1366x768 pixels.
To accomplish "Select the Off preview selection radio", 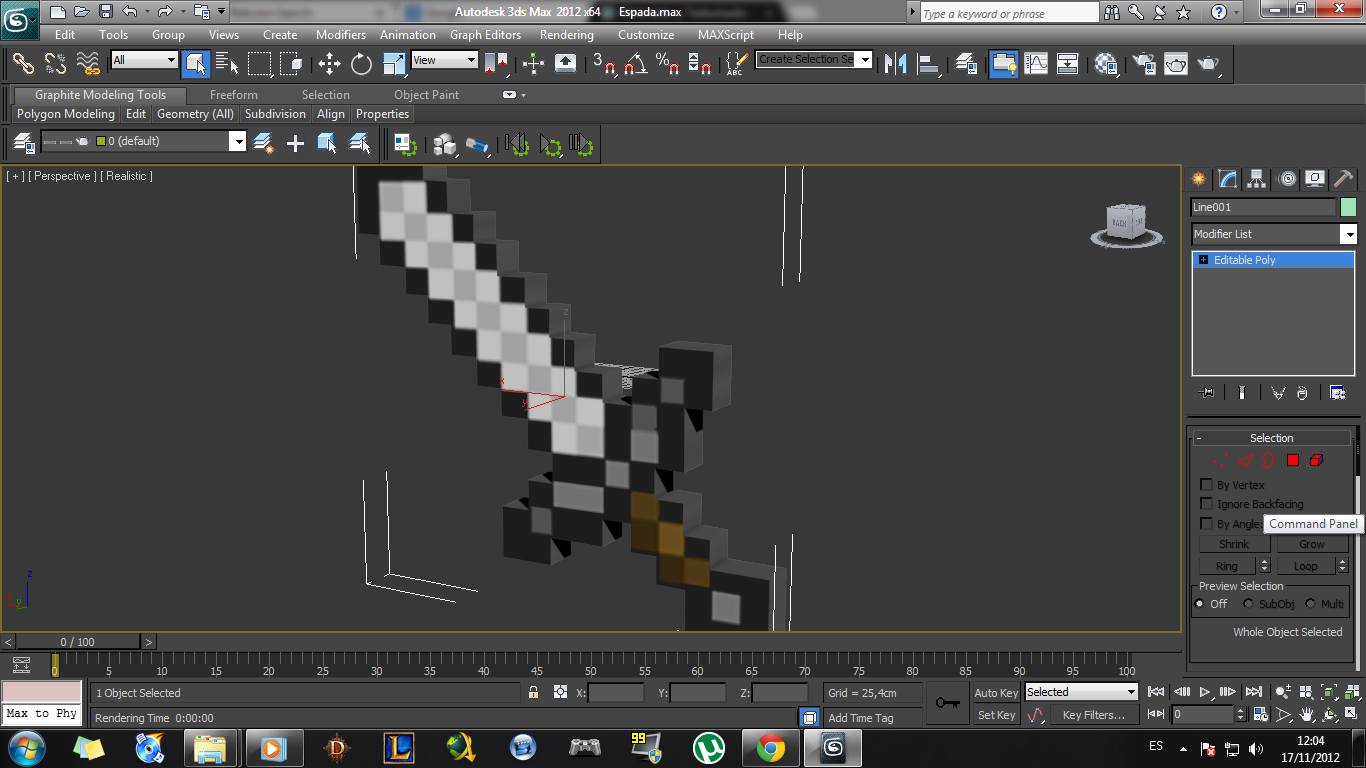I will click(1200, 604).
